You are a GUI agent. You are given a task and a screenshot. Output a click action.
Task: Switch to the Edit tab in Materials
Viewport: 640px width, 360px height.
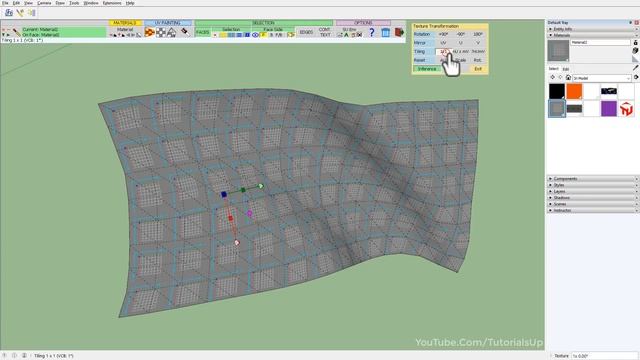(566, 69)
